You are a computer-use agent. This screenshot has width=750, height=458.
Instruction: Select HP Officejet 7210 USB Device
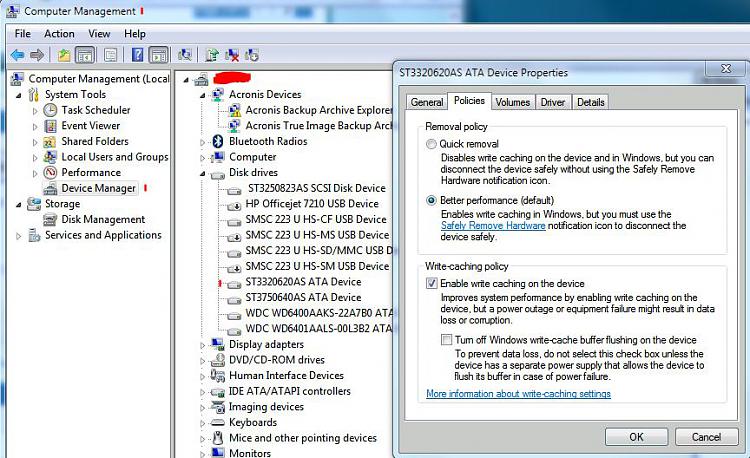[312, 204]
